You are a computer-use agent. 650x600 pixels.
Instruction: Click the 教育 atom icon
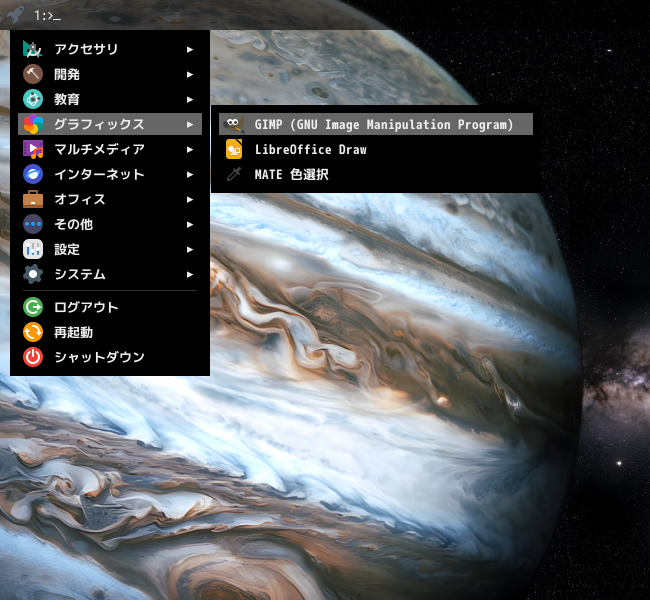pos(33,99)
